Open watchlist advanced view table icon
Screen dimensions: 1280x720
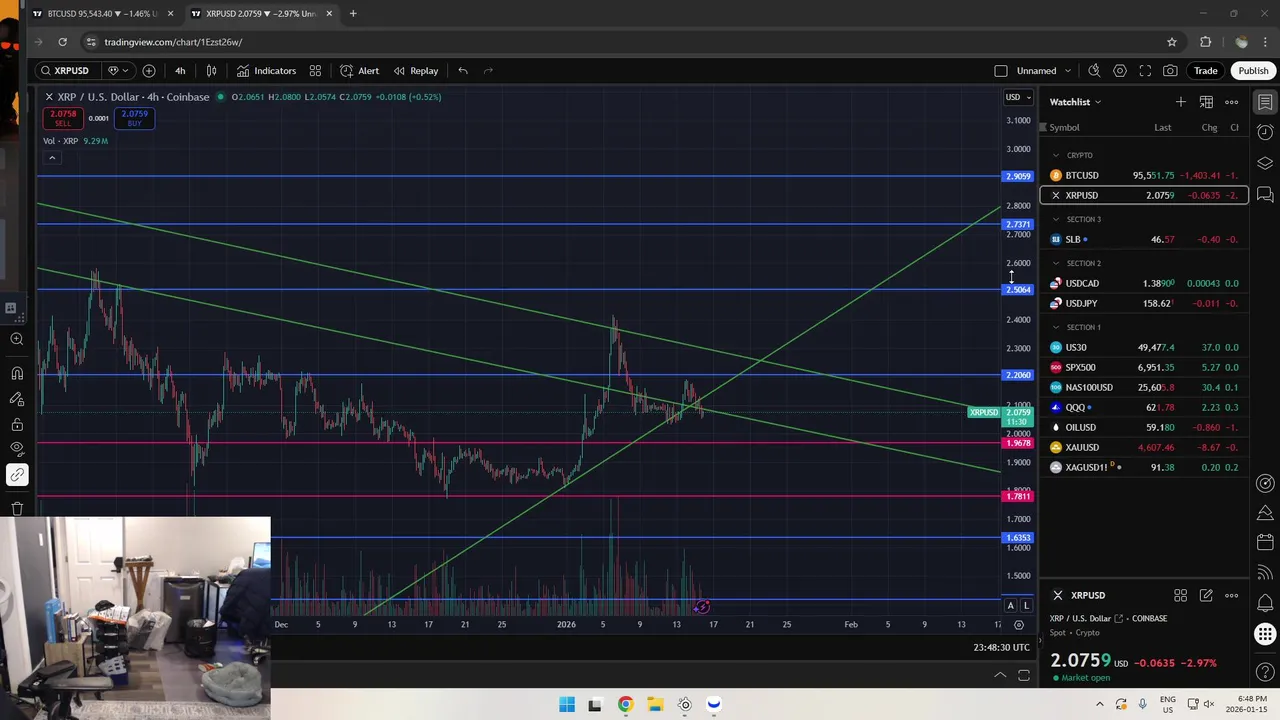coord(1206,102)
